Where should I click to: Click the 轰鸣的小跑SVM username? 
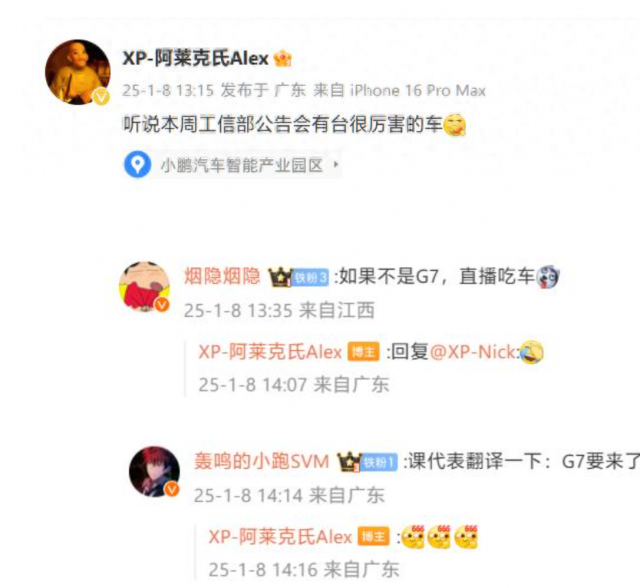[x=262, y=462]
